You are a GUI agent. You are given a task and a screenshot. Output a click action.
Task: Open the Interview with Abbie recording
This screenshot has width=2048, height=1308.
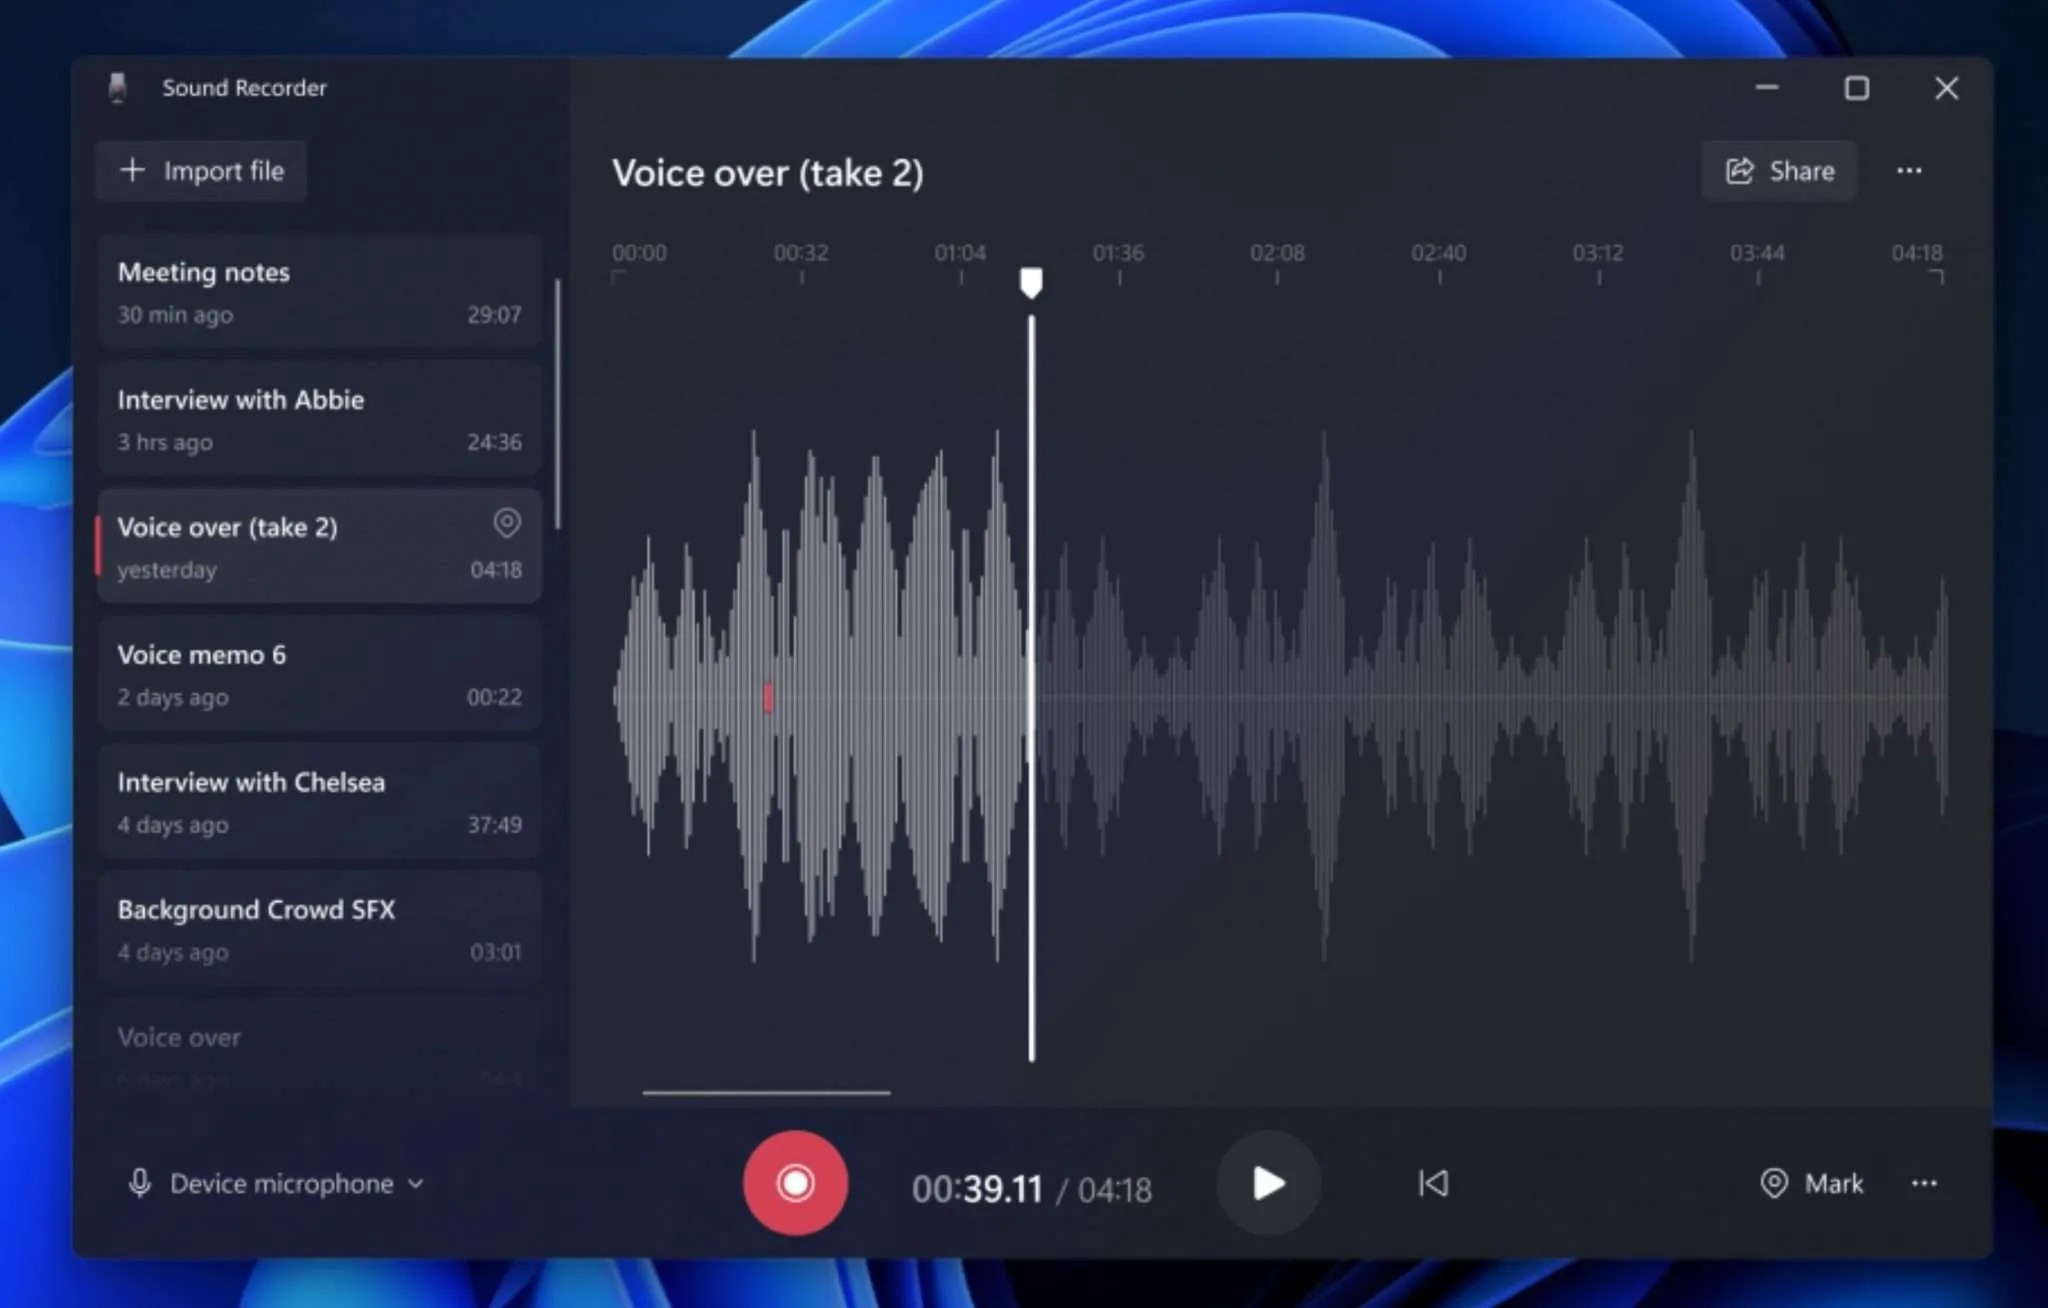[319, 419]
